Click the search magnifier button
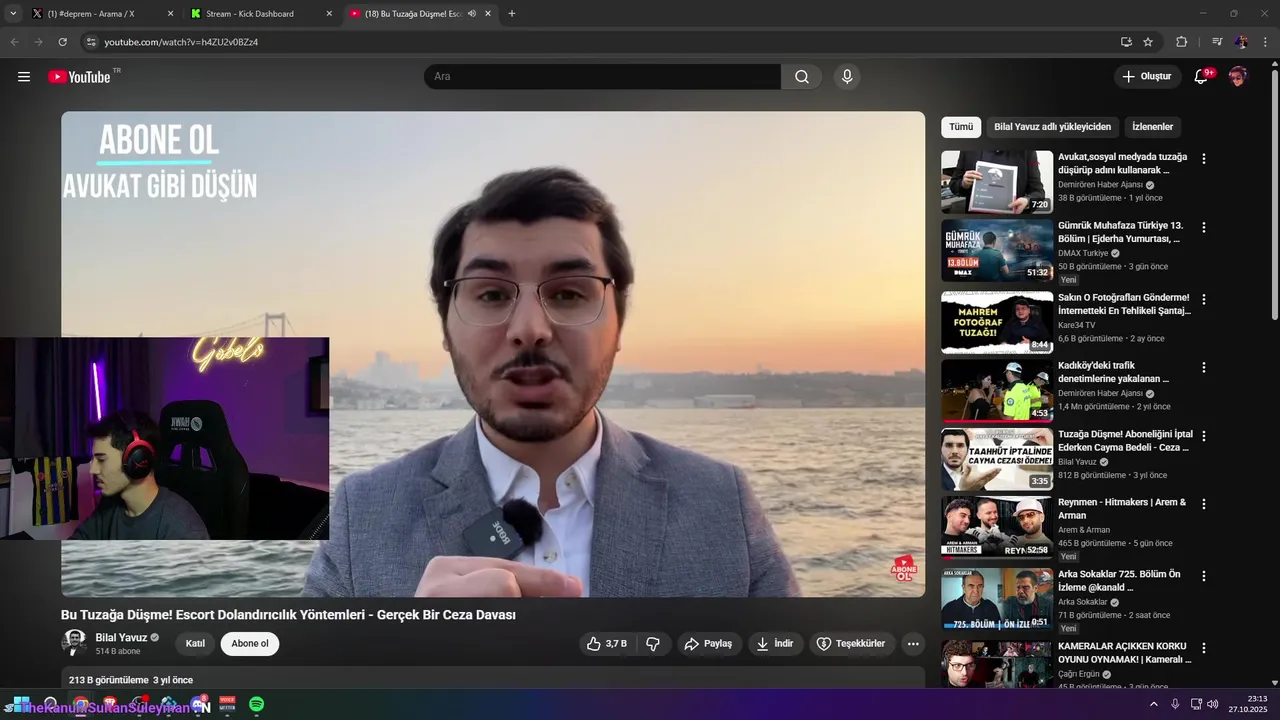 coord(802,77)
